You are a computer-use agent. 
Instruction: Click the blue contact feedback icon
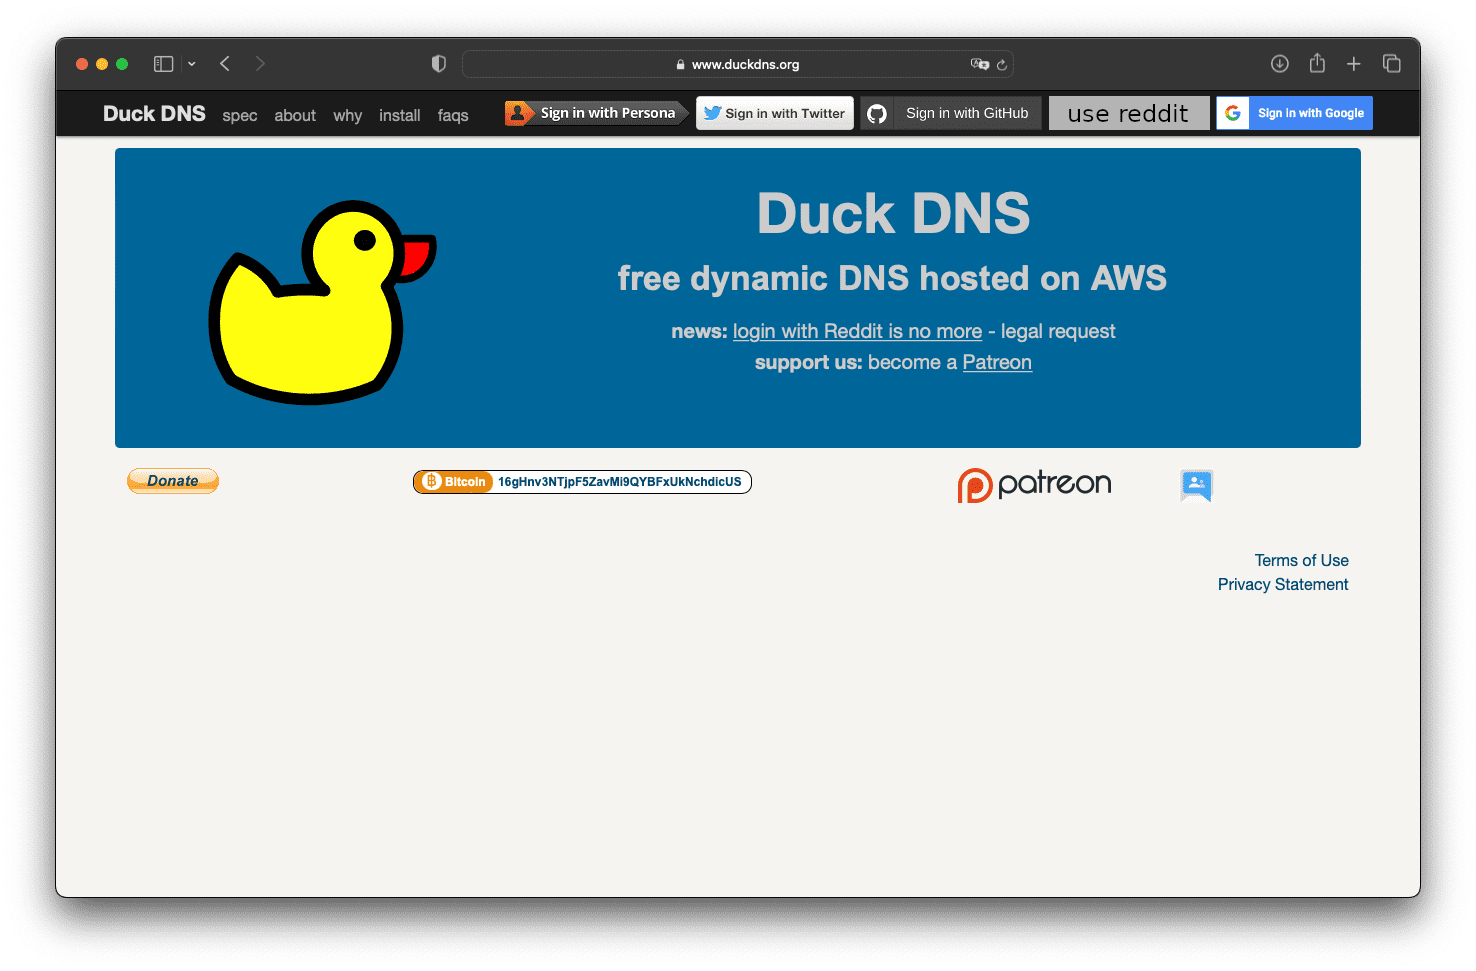pos(1196,485)
